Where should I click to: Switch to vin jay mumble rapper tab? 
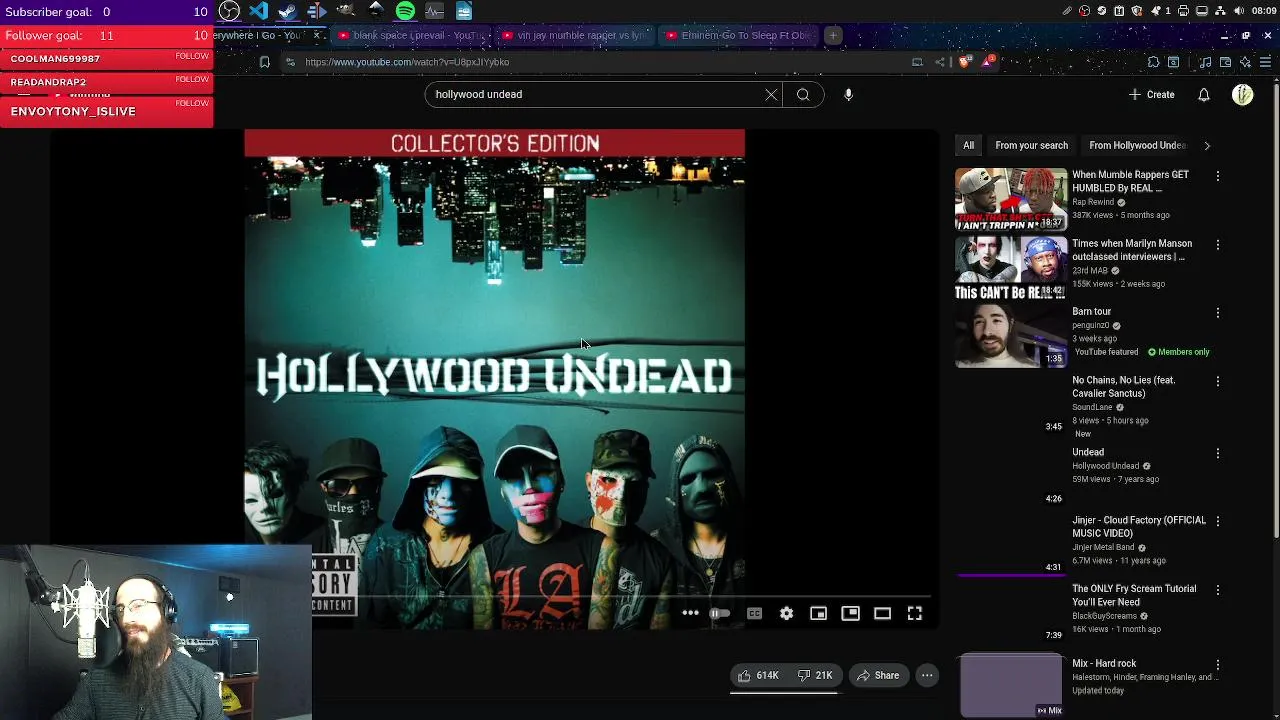(575, 36)
